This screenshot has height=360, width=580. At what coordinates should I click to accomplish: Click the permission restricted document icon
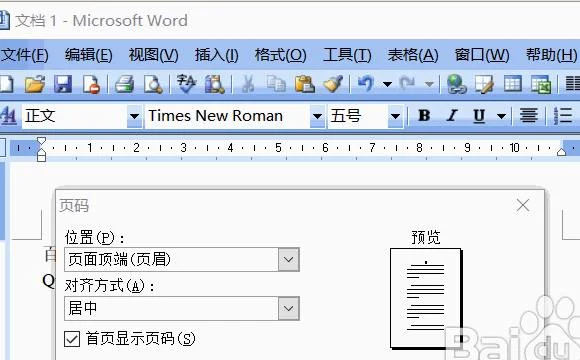91,84
